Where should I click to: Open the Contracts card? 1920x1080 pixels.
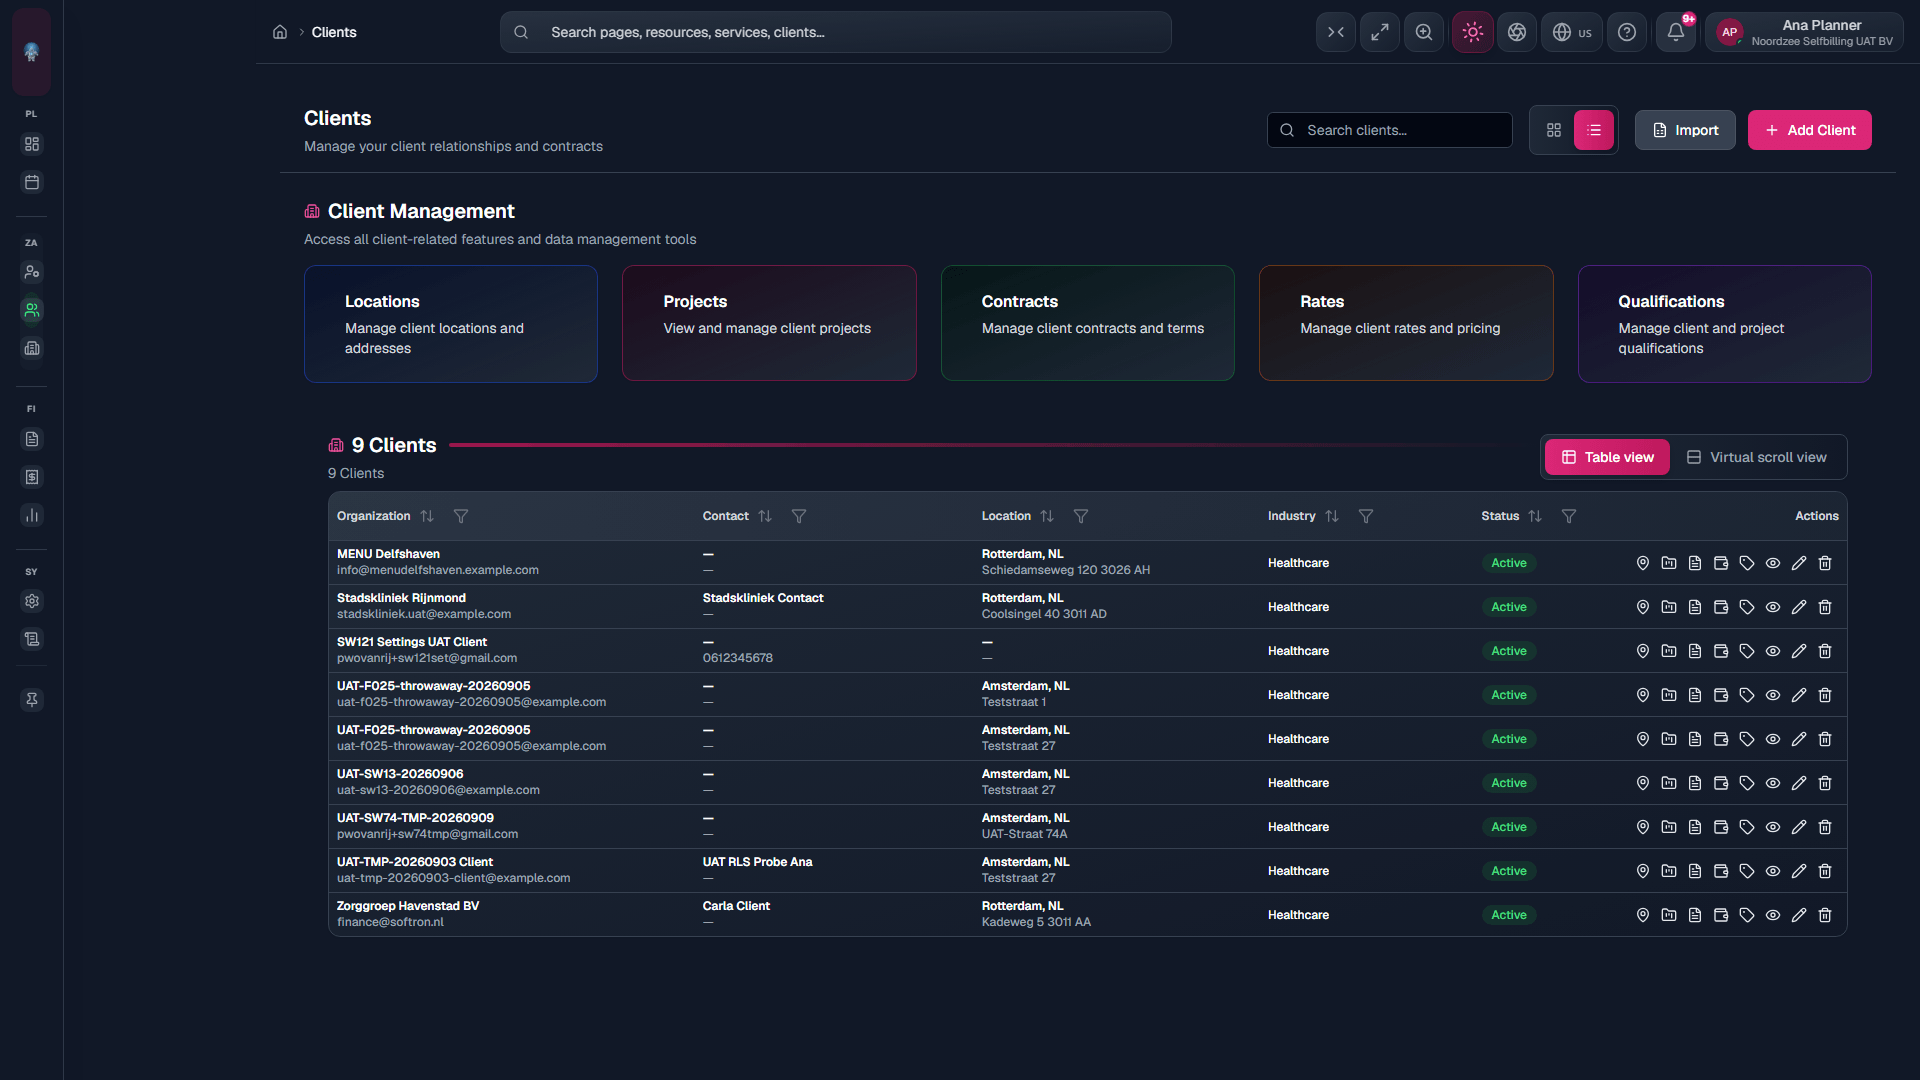[x=1088, y=323]
